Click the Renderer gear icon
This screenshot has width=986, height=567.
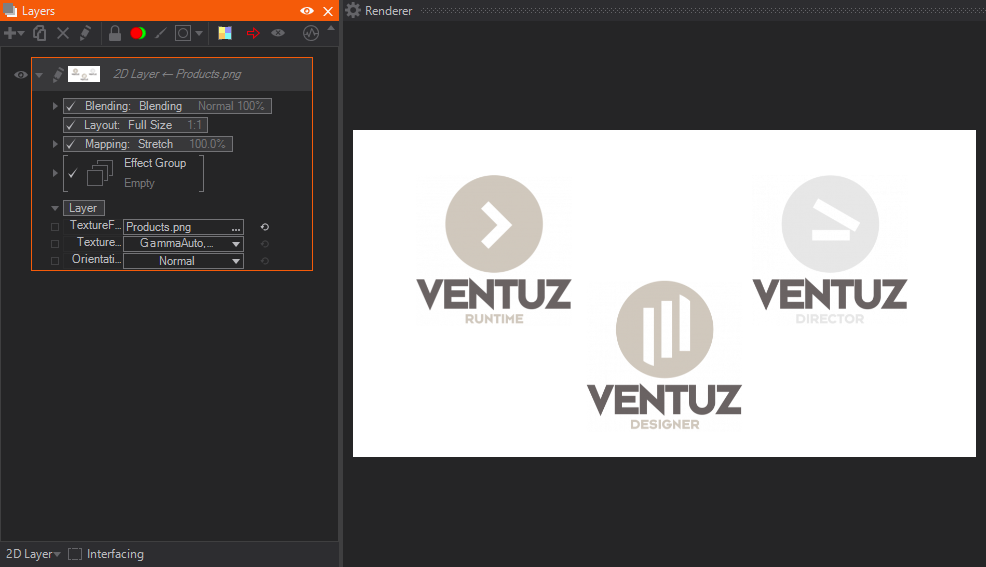pos(353,11)
